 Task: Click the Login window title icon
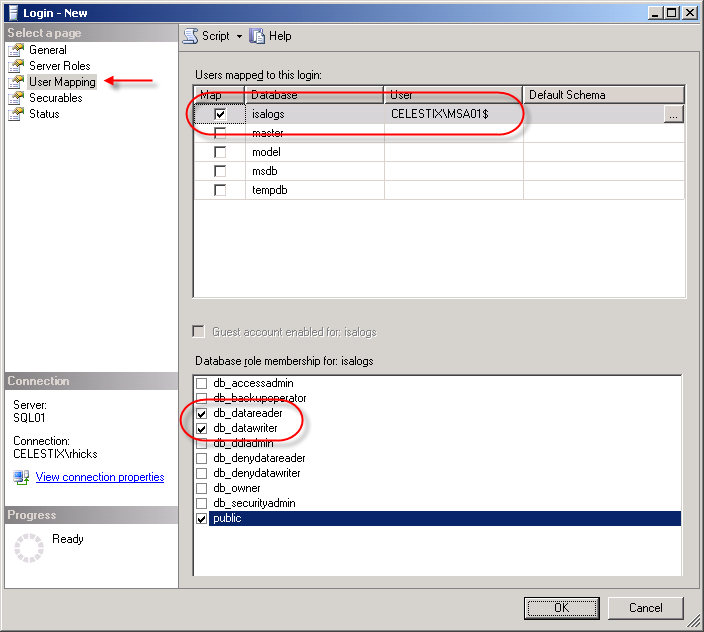pyautogui.click(x=12, y=12)
